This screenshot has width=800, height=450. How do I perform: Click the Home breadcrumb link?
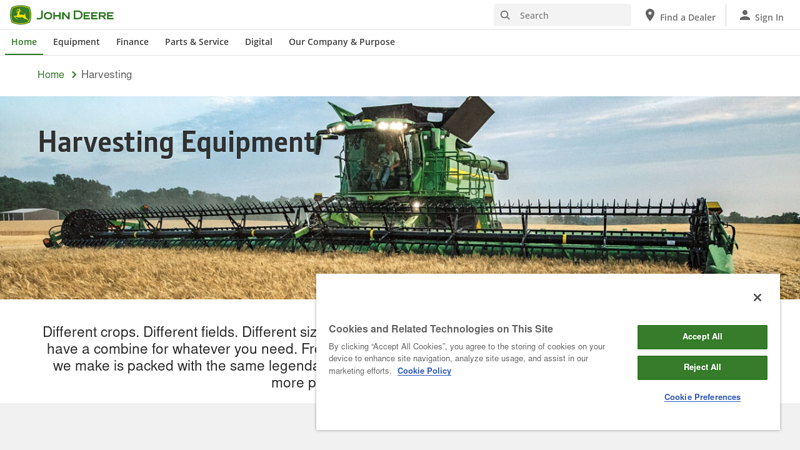[x=51, y=74]
